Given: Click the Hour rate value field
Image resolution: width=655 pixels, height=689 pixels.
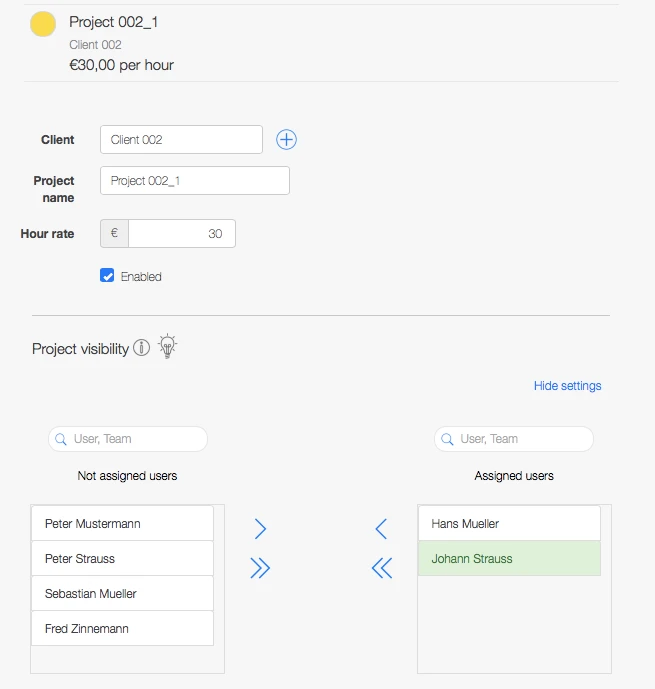Looking at the screenshot, I should tap(181, 234).
